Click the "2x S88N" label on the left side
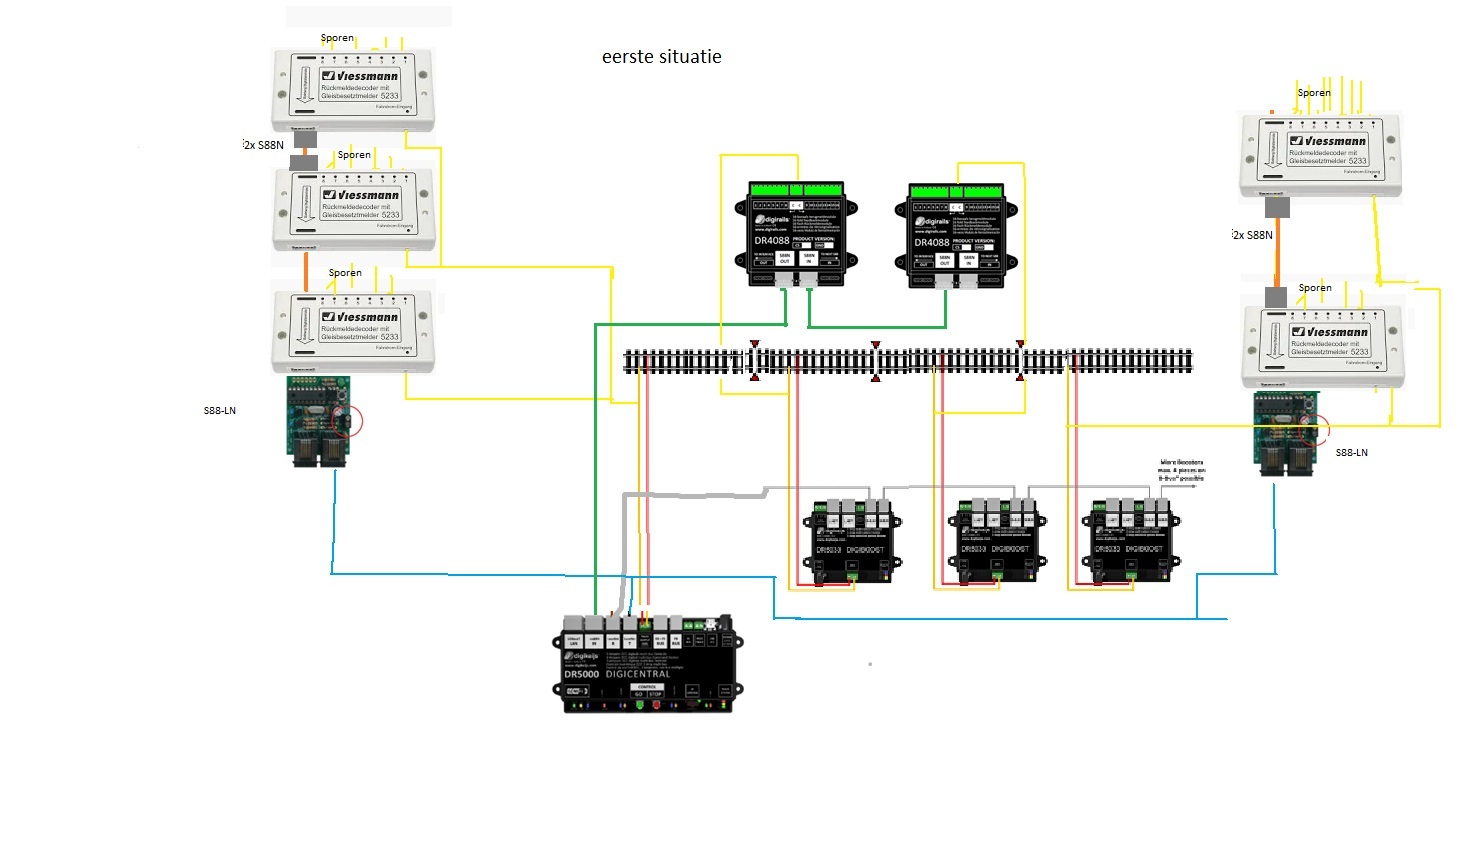The image size is (1481, 856). click(264, 145)
